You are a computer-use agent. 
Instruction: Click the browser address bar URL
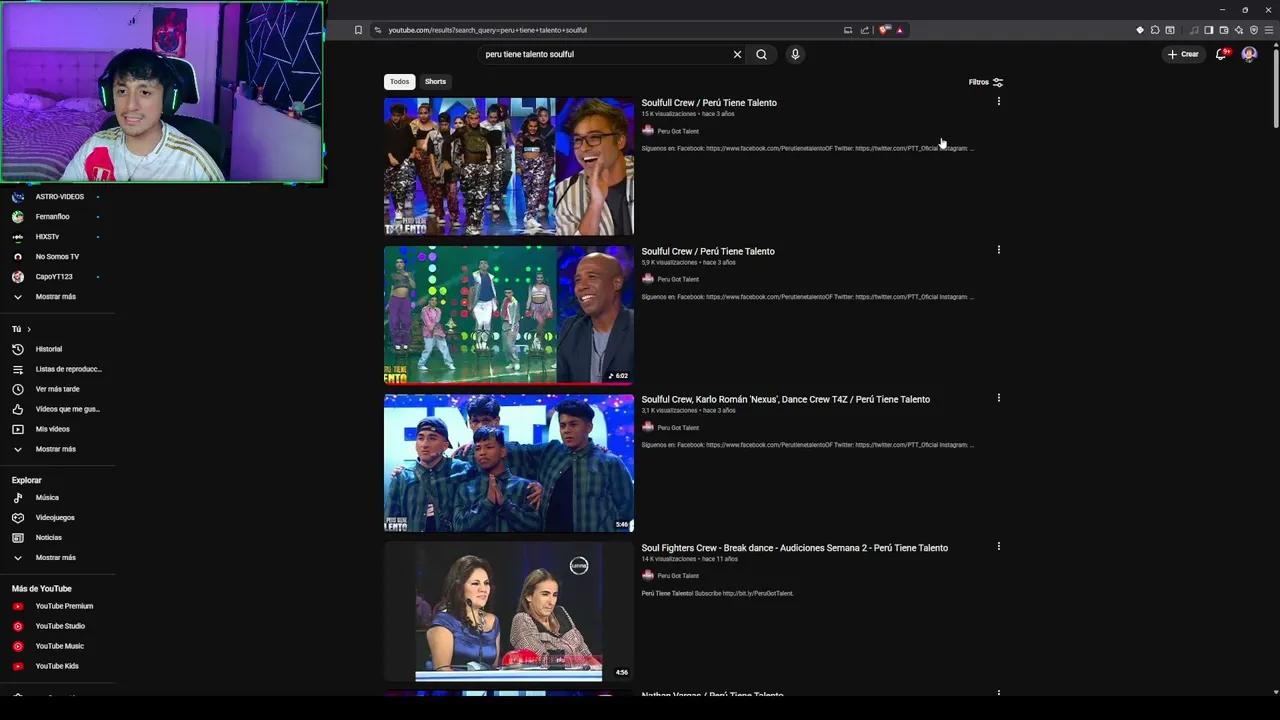click(487, 30)
